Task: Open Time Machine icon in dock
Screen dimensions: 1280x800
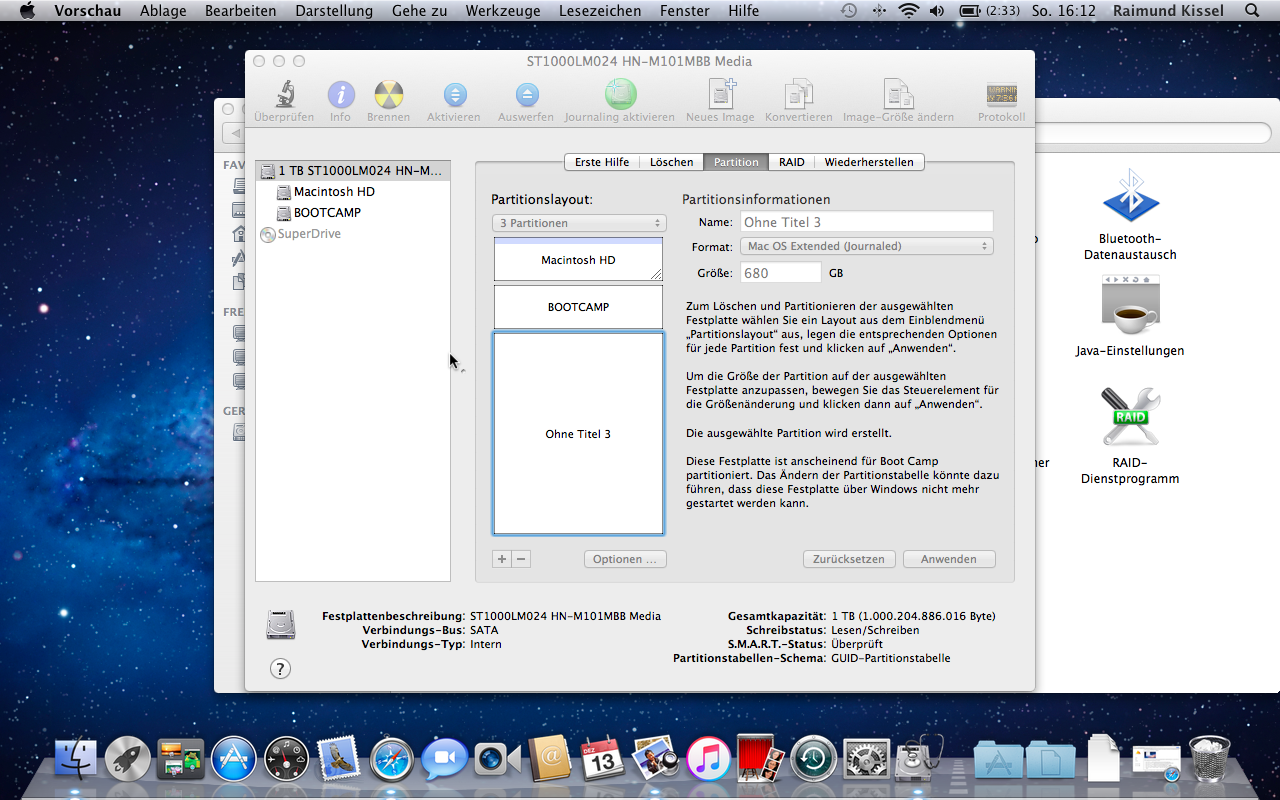Action: click(813, 759)
